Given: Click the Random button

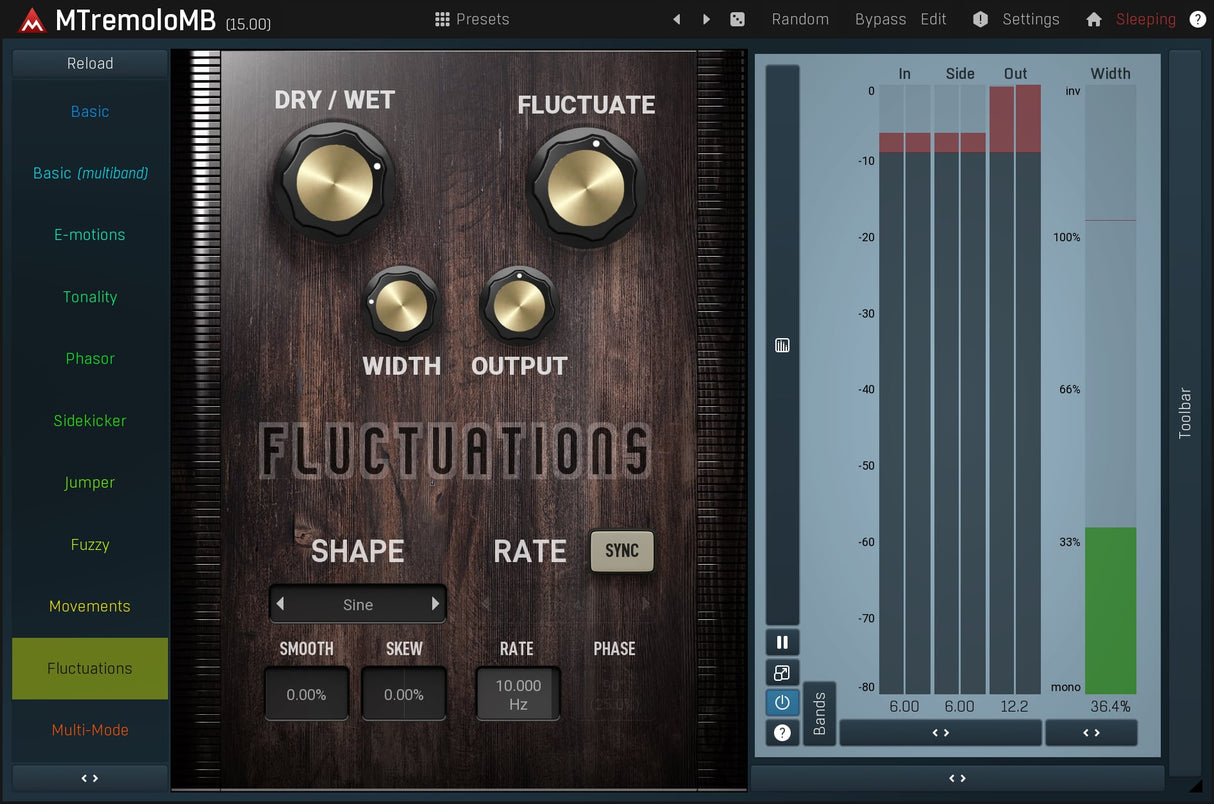Looking at the screenshot, I should click(x=800, y=19).
